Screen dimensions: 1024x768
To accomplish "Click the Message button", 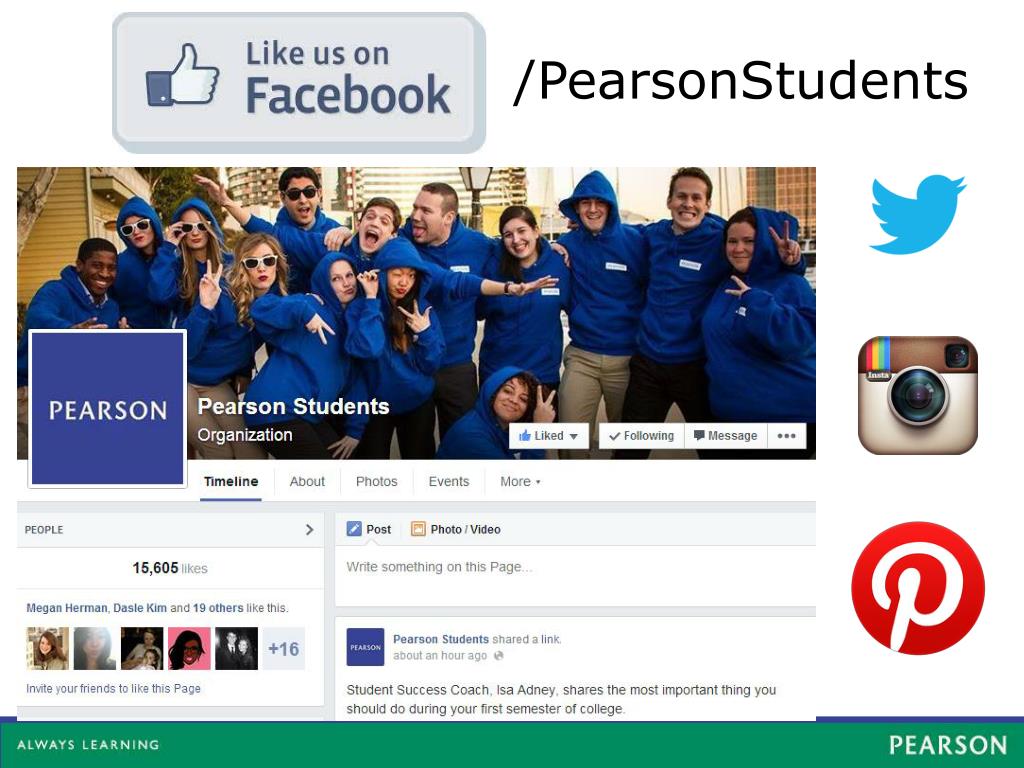I will point(726,436).
